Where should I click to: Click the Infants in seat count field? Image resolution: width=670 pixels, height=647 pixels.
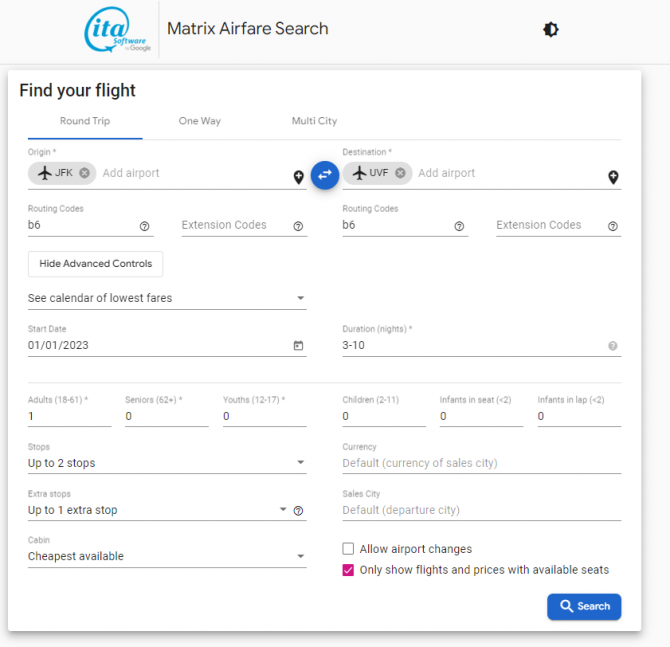tap(481, 416)
